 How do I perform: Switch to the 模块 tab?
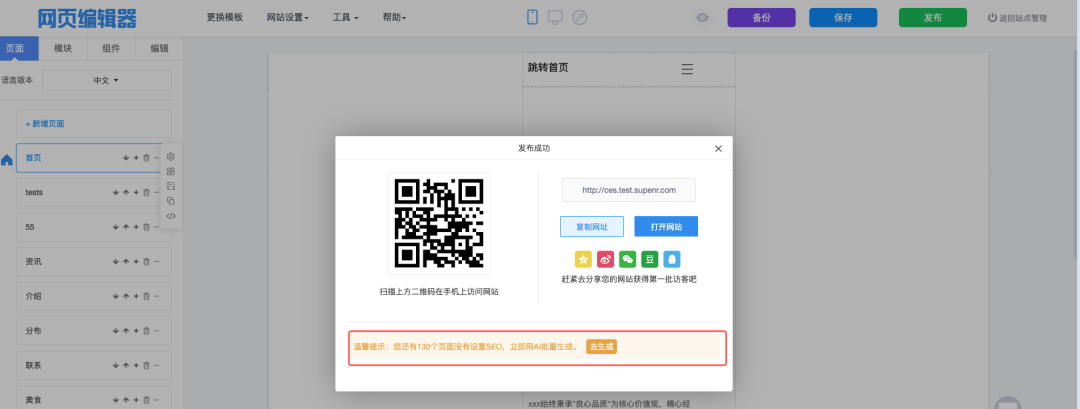coord(63,48)
